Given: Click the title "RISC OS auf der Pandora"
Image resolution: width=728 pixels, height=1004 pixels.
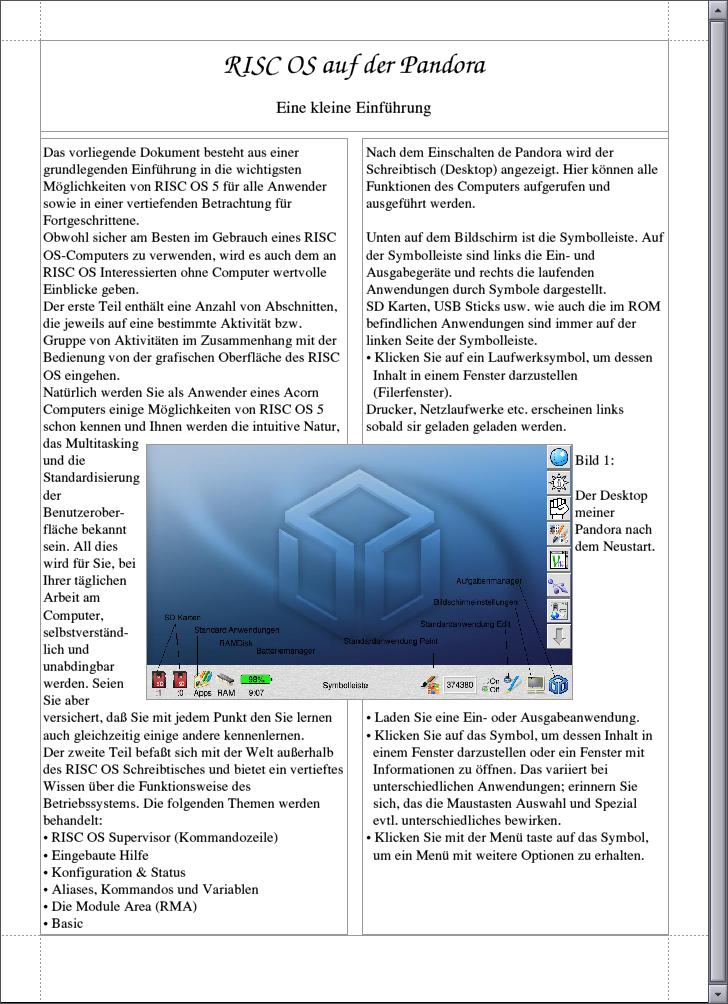Looking at the screenshot, I should point(354,67).
